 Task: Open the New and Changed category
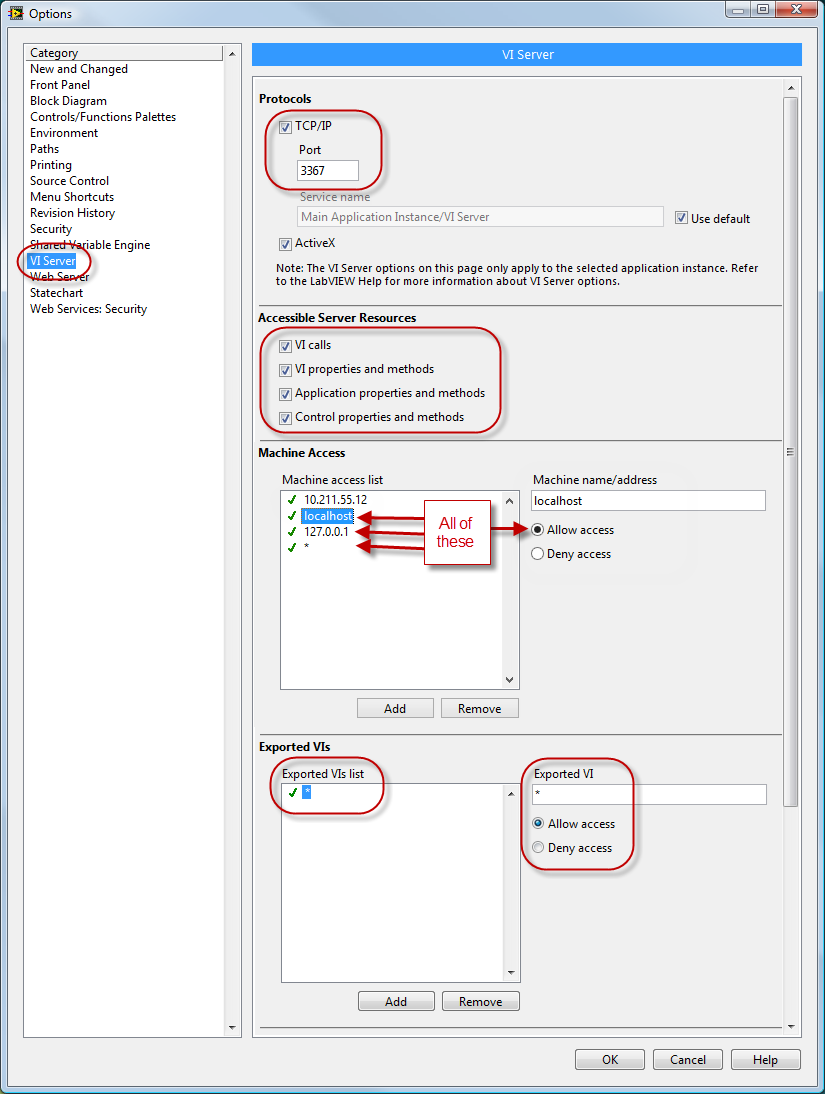[79, 69]
